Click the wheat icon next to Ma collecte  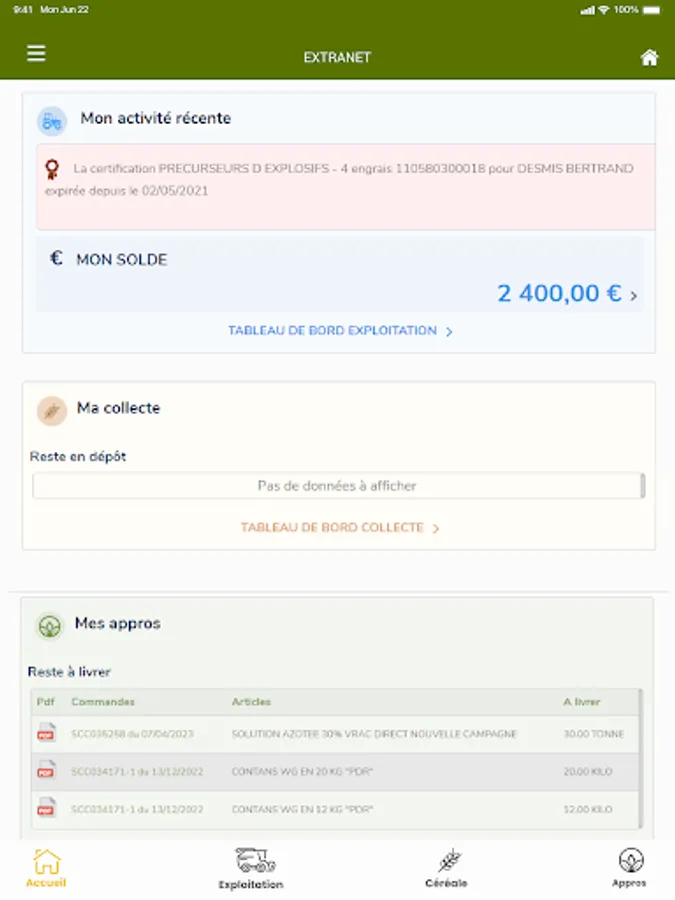(52, 410)
